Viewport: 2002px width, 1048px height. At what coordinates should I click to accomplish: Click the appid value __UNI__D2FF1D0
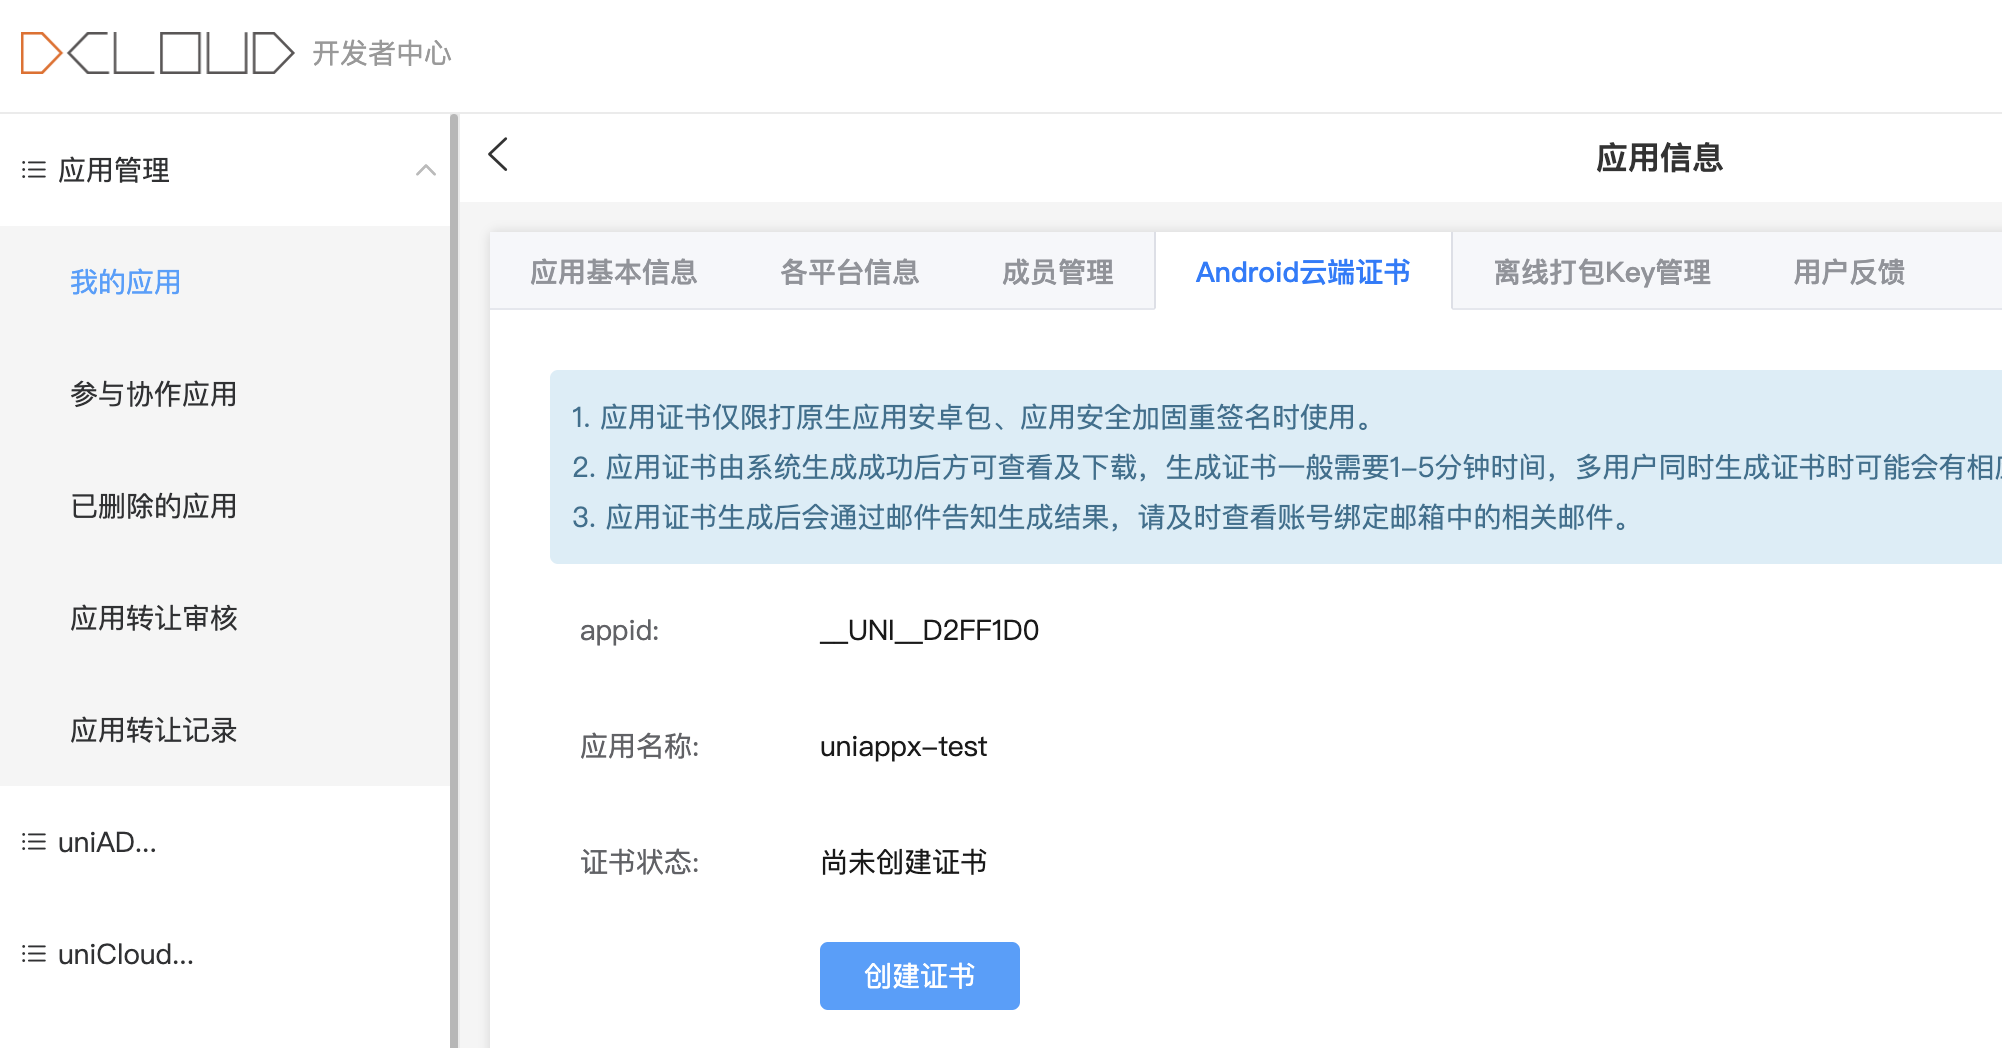pos(929,630)
